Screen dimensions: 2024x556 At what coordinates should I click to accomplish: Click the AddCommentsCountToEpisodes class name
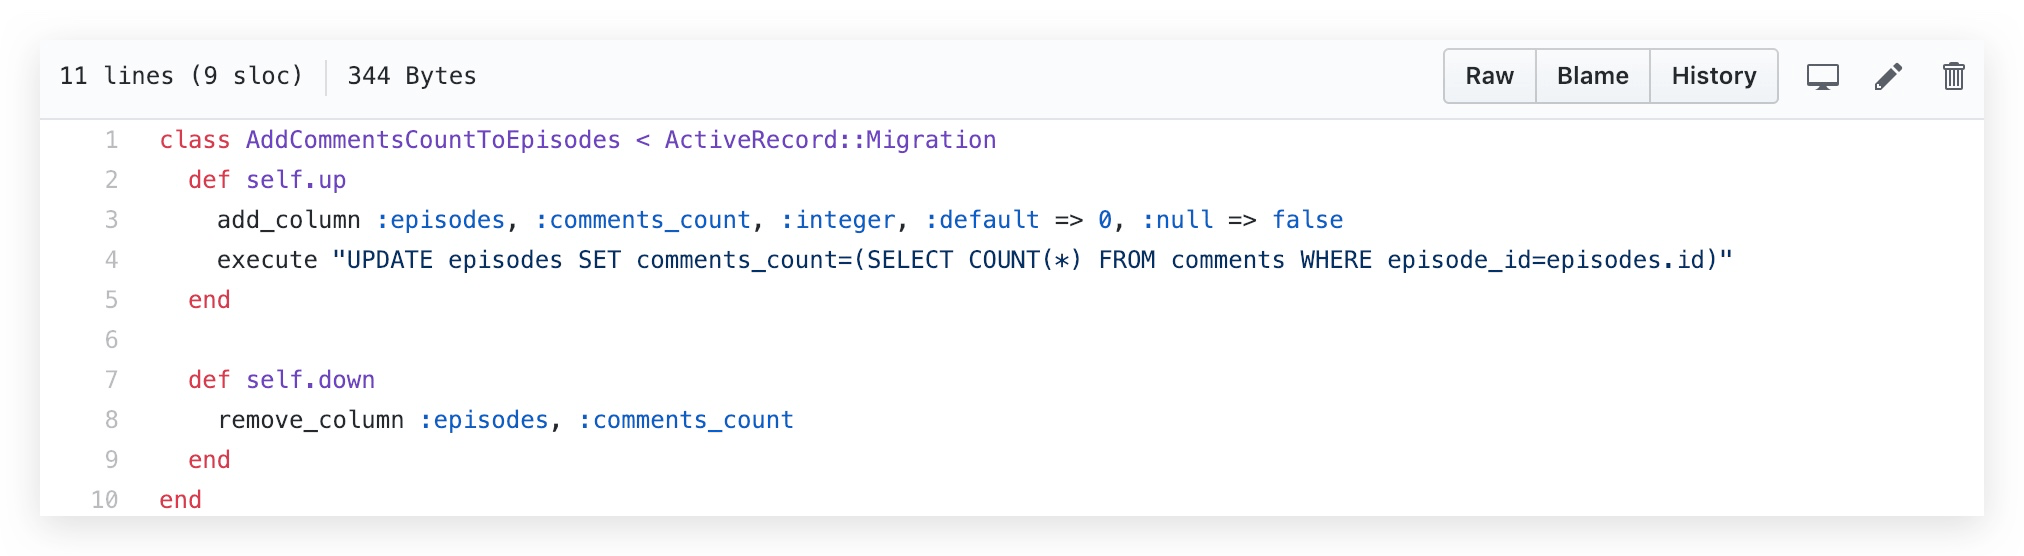[x=432, y=140]
